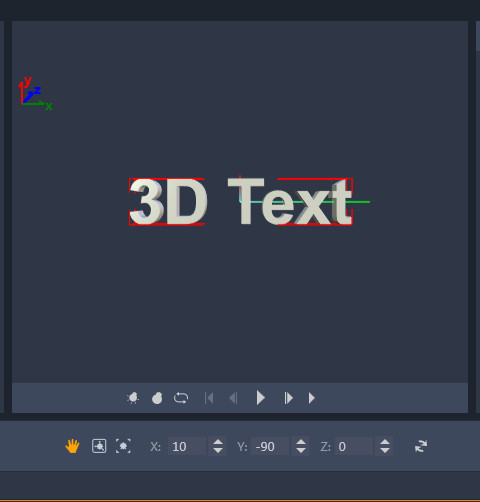Click the reset transform arrows icon

421,446
